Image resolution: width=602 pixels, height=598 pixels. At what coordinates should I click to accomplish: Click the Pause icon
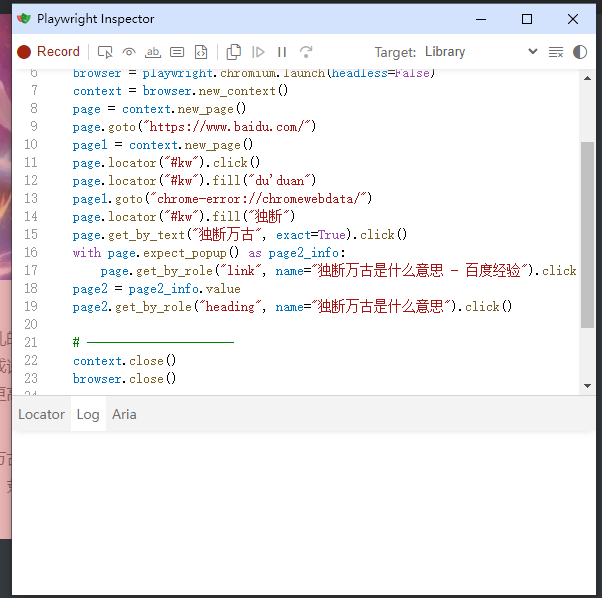[x=282, y=52]
